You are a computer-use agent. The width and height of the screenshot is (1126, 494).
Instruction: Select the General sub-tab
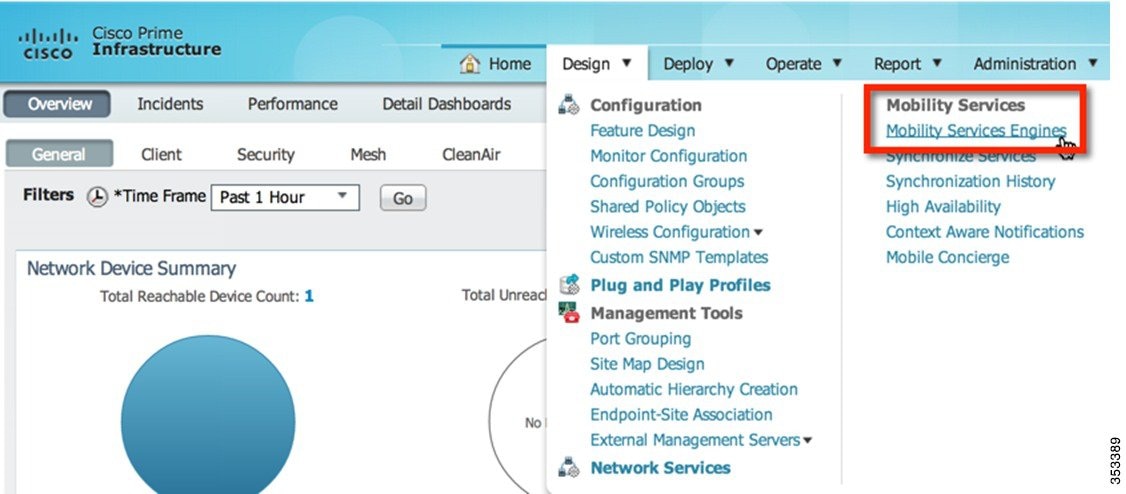tap(59, 154)
